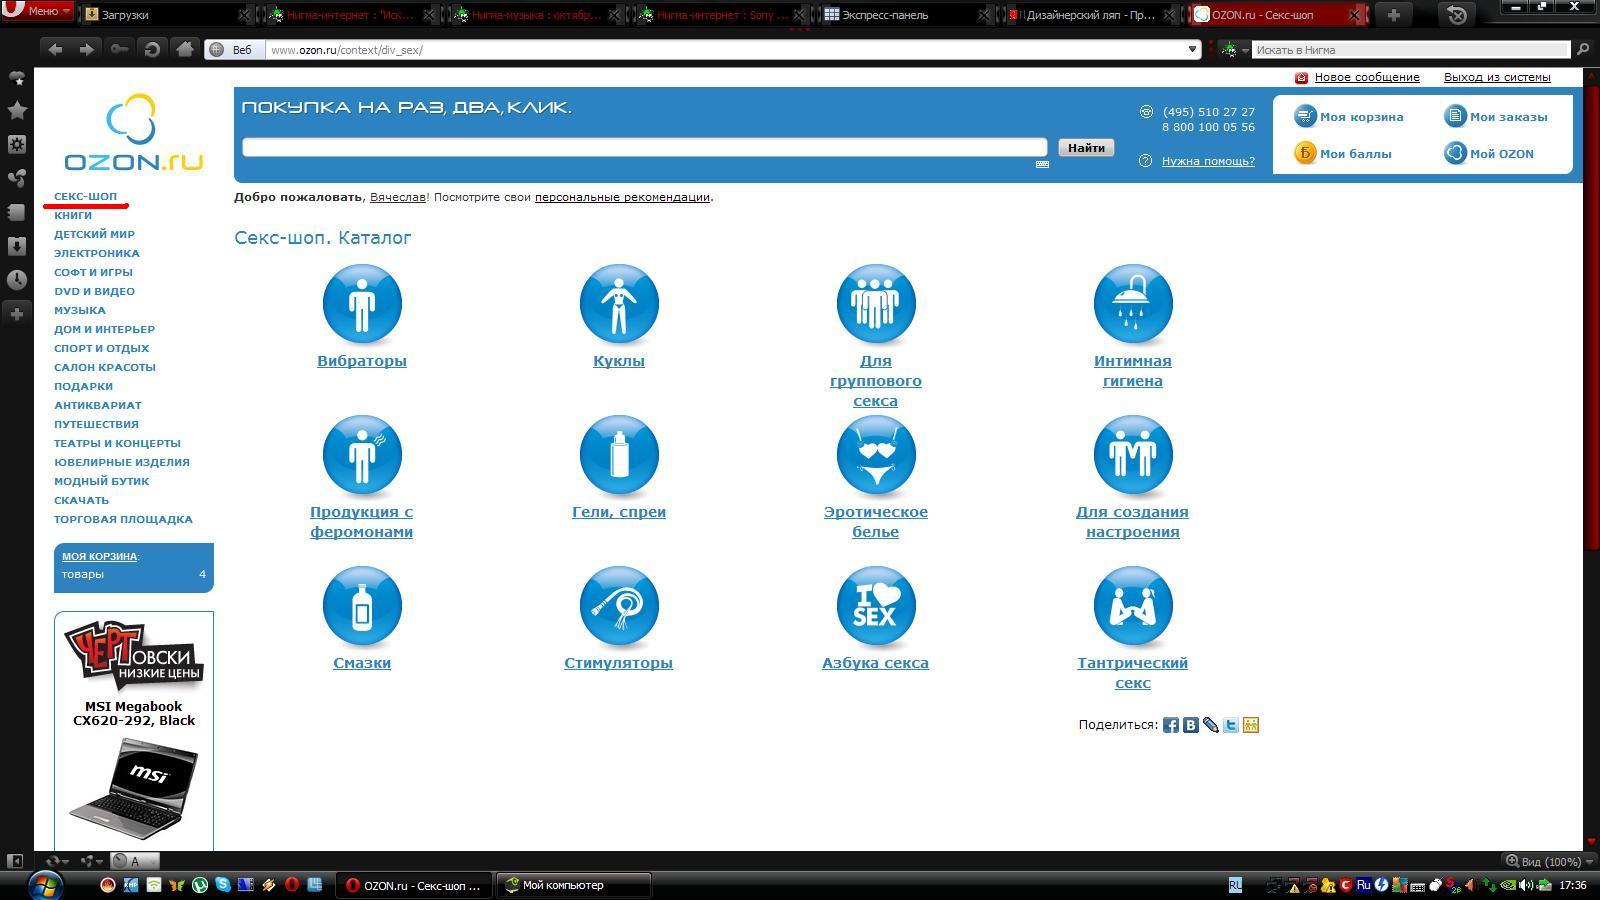This screenshot has height=900, width=1600.
Task: Select ТОРГОВАЯ ПЛОЩАДКА in the left menu
Action: [123, 519]
